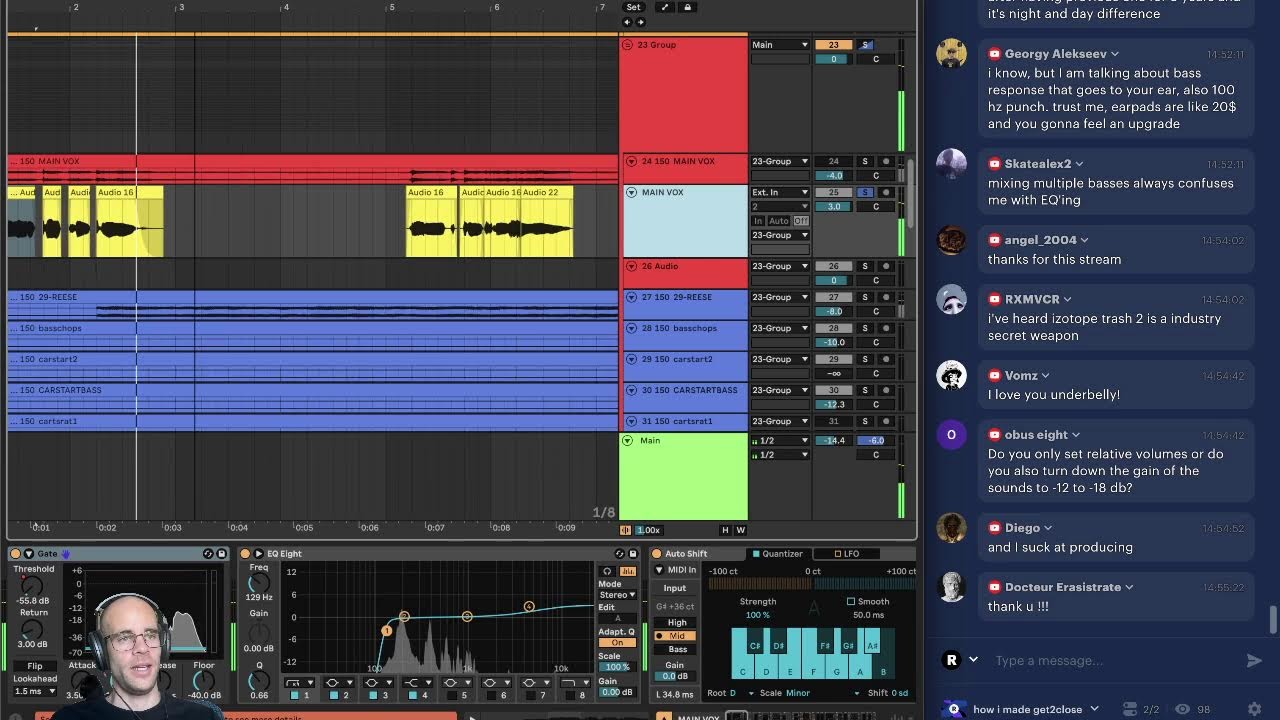Screen dimensions: 1280x720
Task: Disable EQ band 2 checkbox
Action: click(334, 695)
